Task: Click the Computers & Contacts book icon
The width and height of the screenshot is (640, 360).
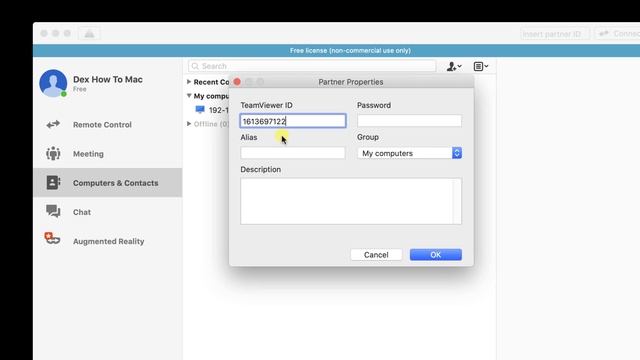Action: (53, 183)
